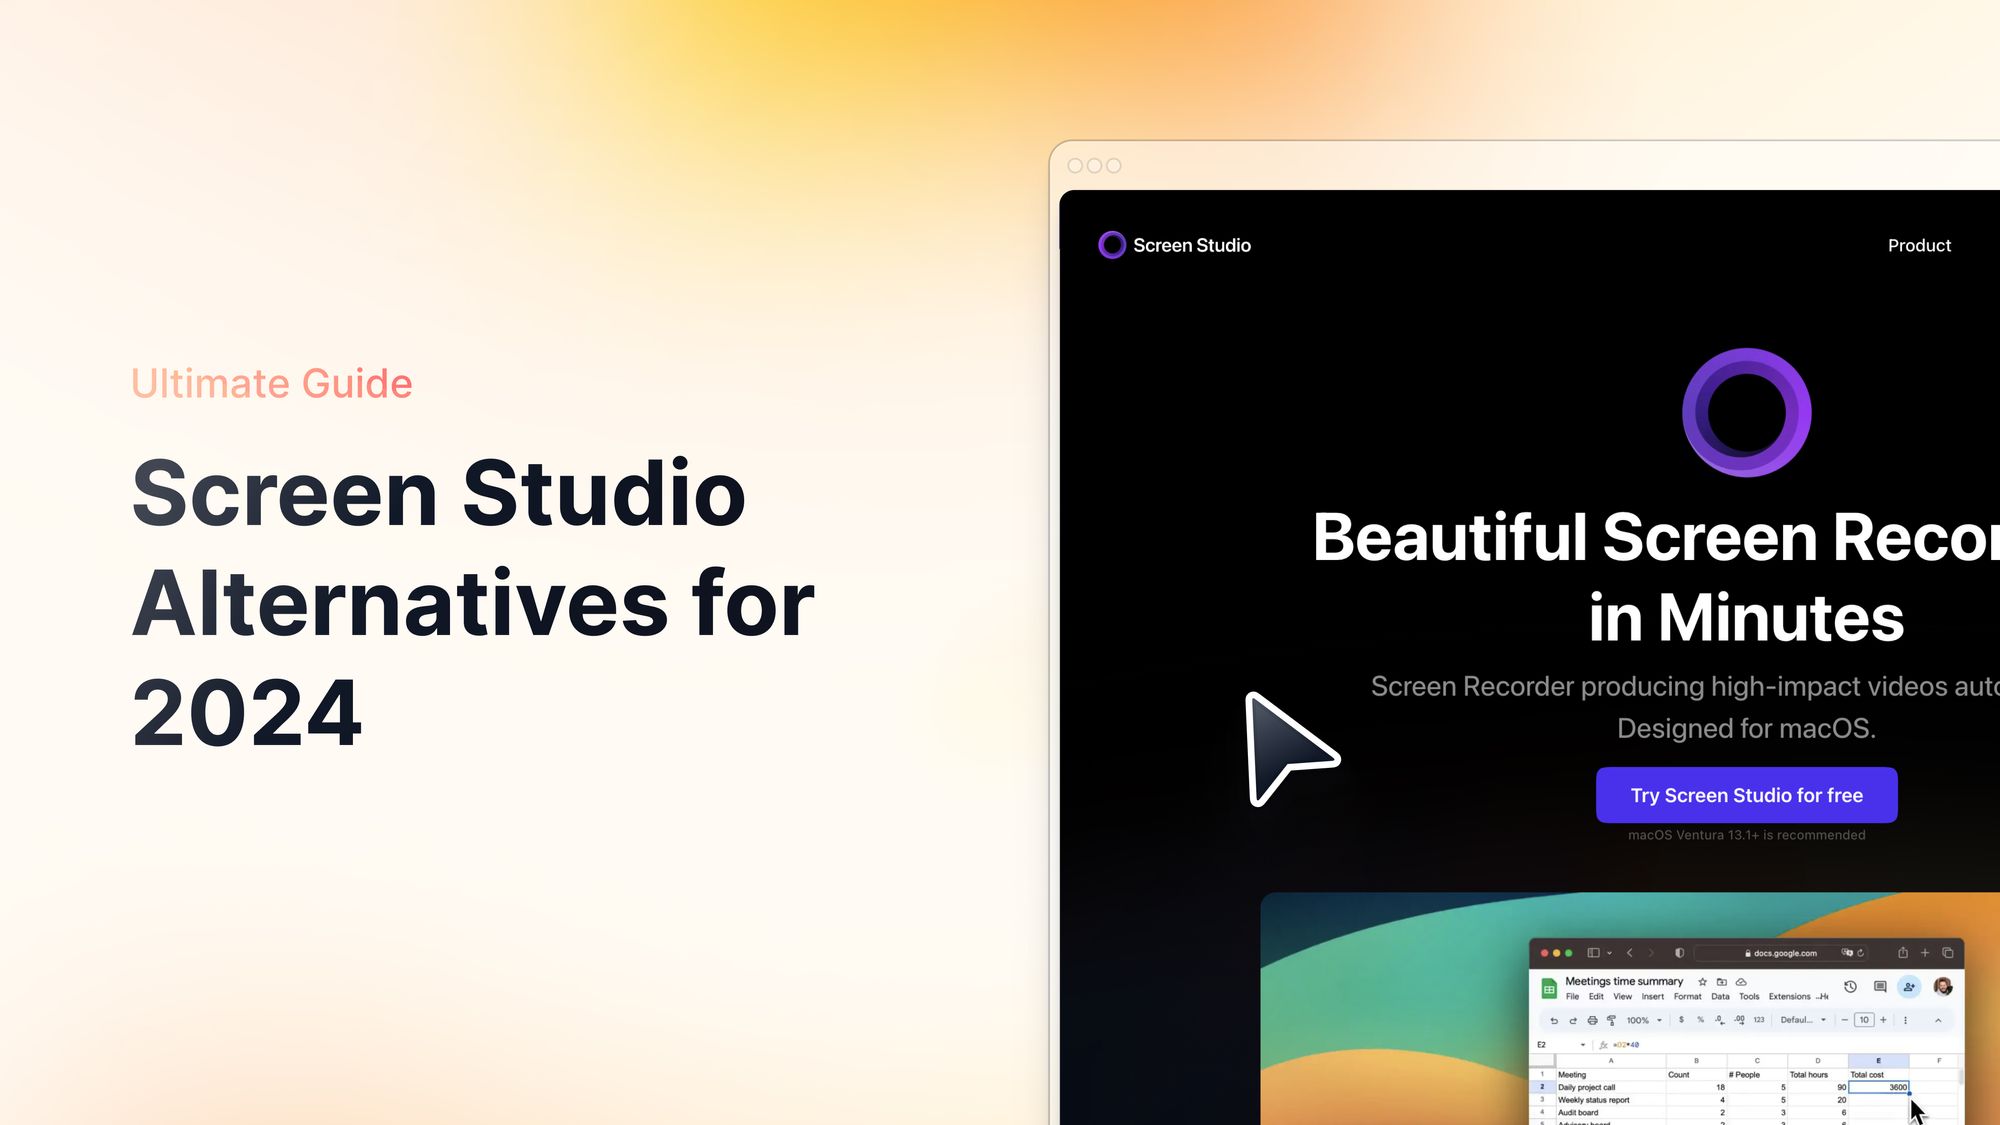Open the comments panel icon
Screen dimensions: 2000x1125
(x=1880, y=987)
